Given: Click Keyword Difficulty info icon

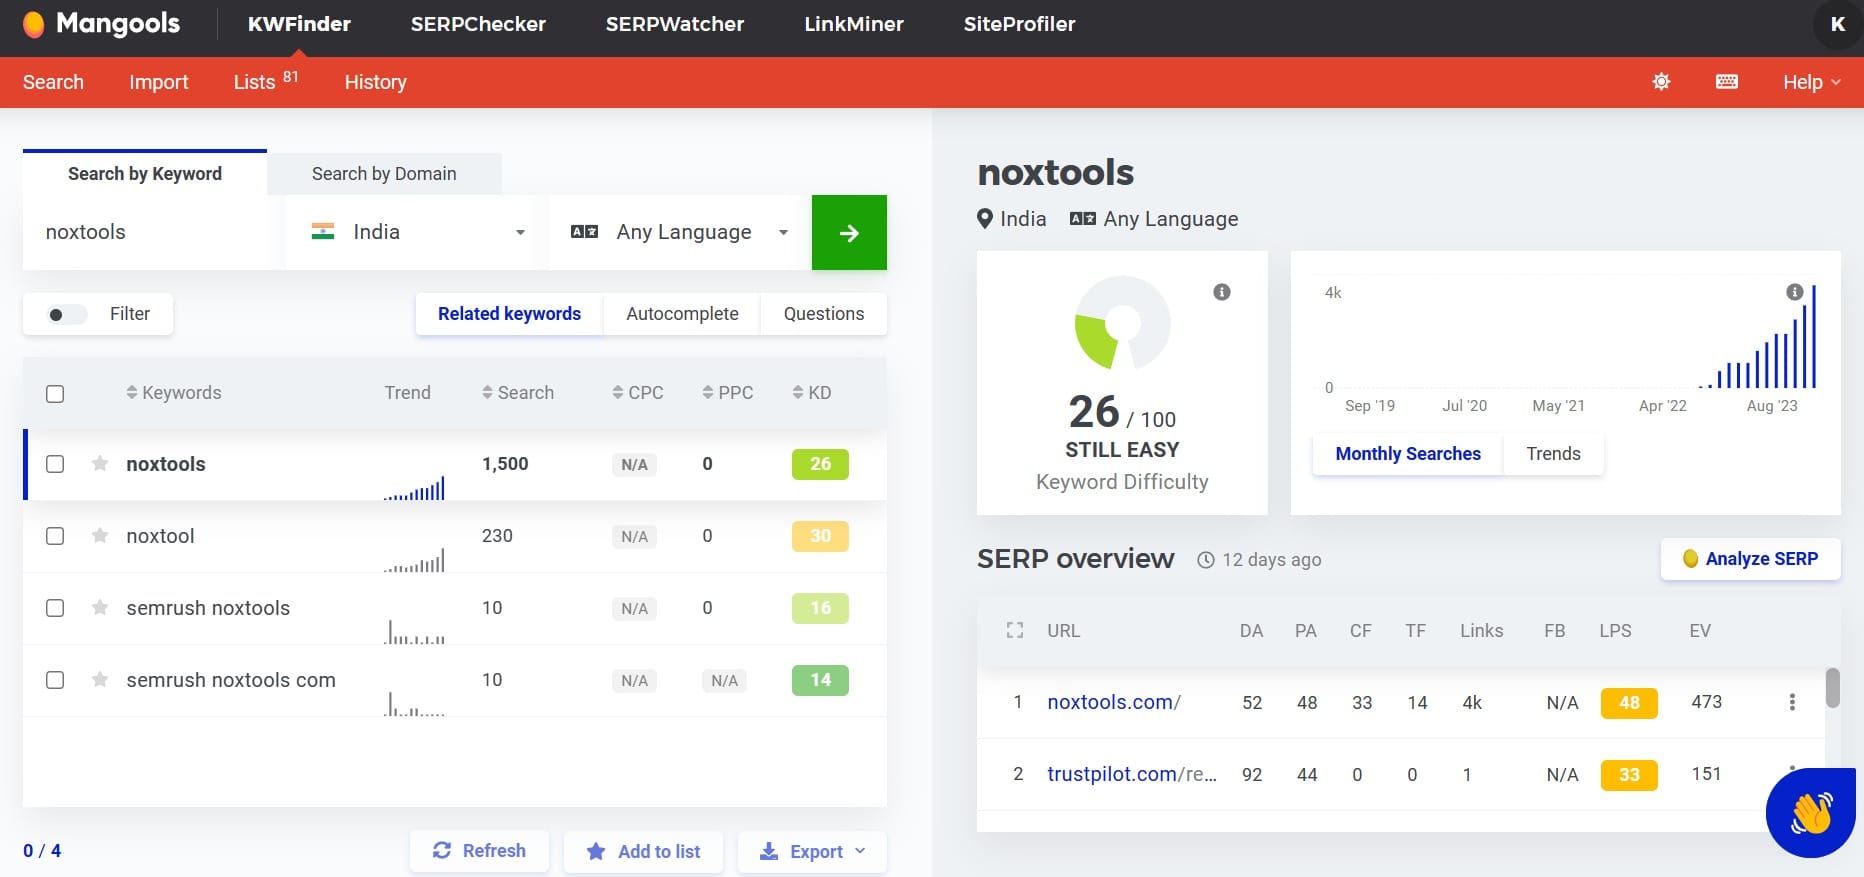Looking at the screenshot, I should (1221, 292).
